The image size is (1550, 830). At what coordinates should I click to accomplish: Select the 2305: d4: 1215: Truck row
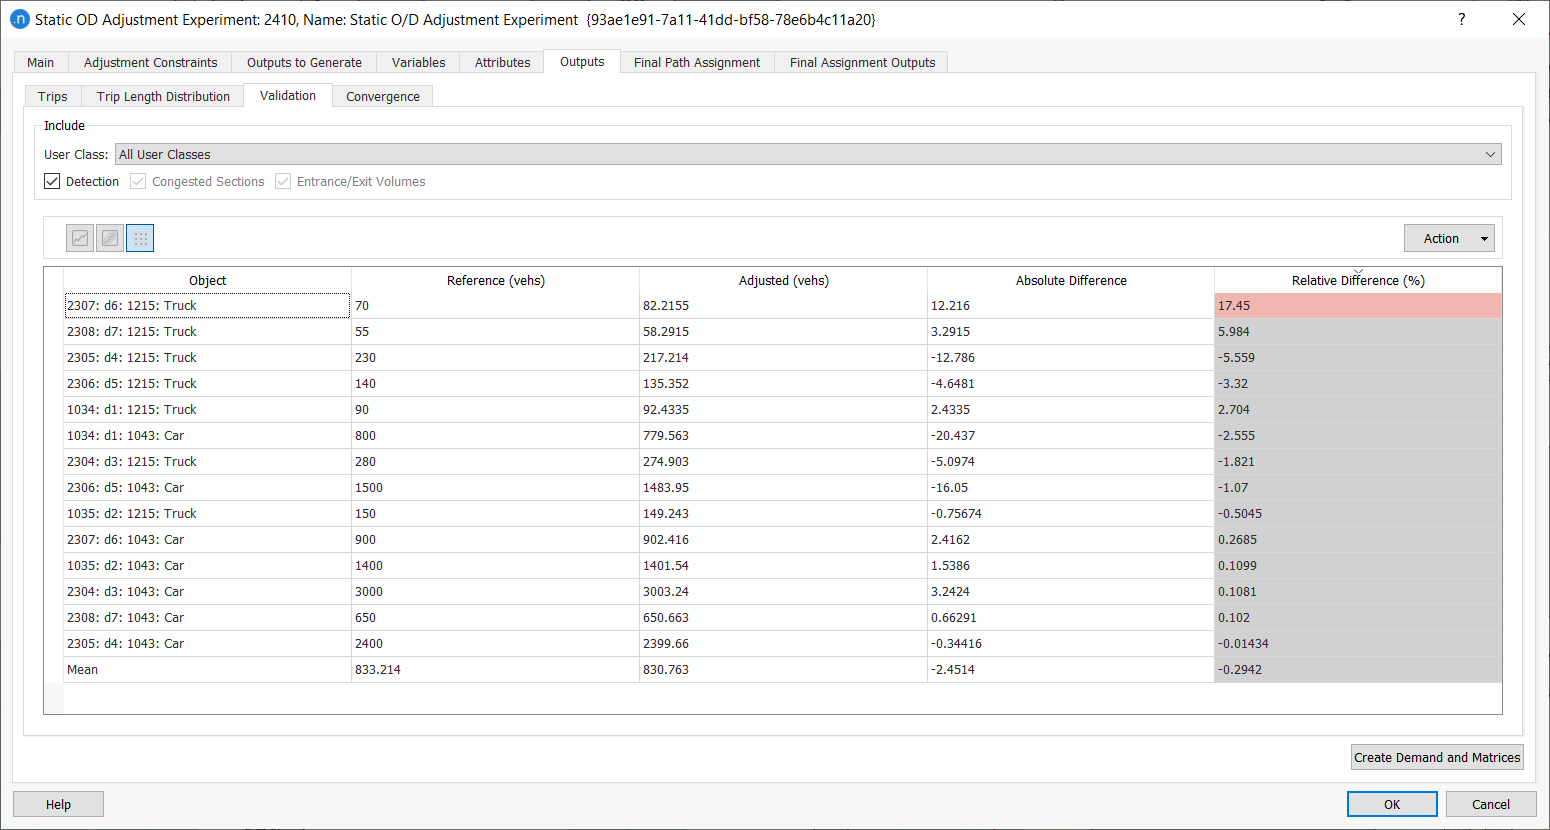207,358
